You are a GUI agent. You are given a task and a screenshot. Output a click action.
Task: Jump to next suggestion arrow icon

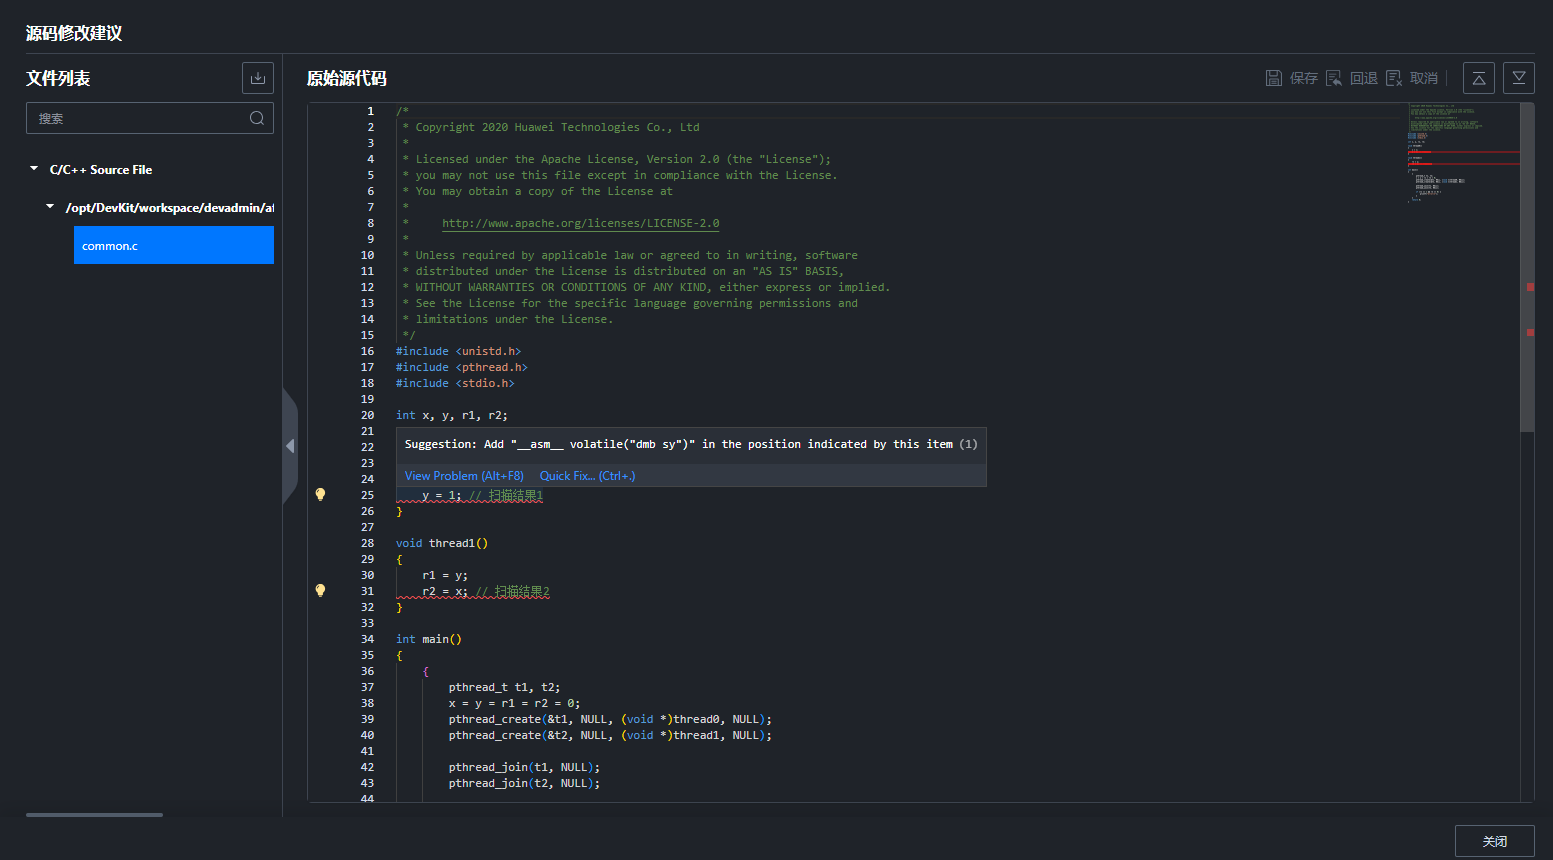[1519, 78]
